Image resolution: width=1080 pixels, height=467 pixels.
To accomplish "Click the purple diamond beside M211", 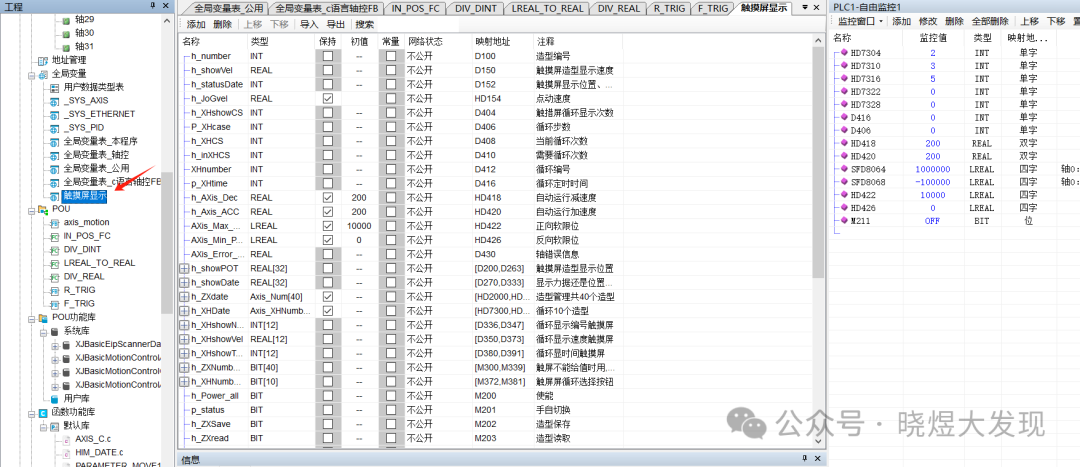I will point(845,220).
